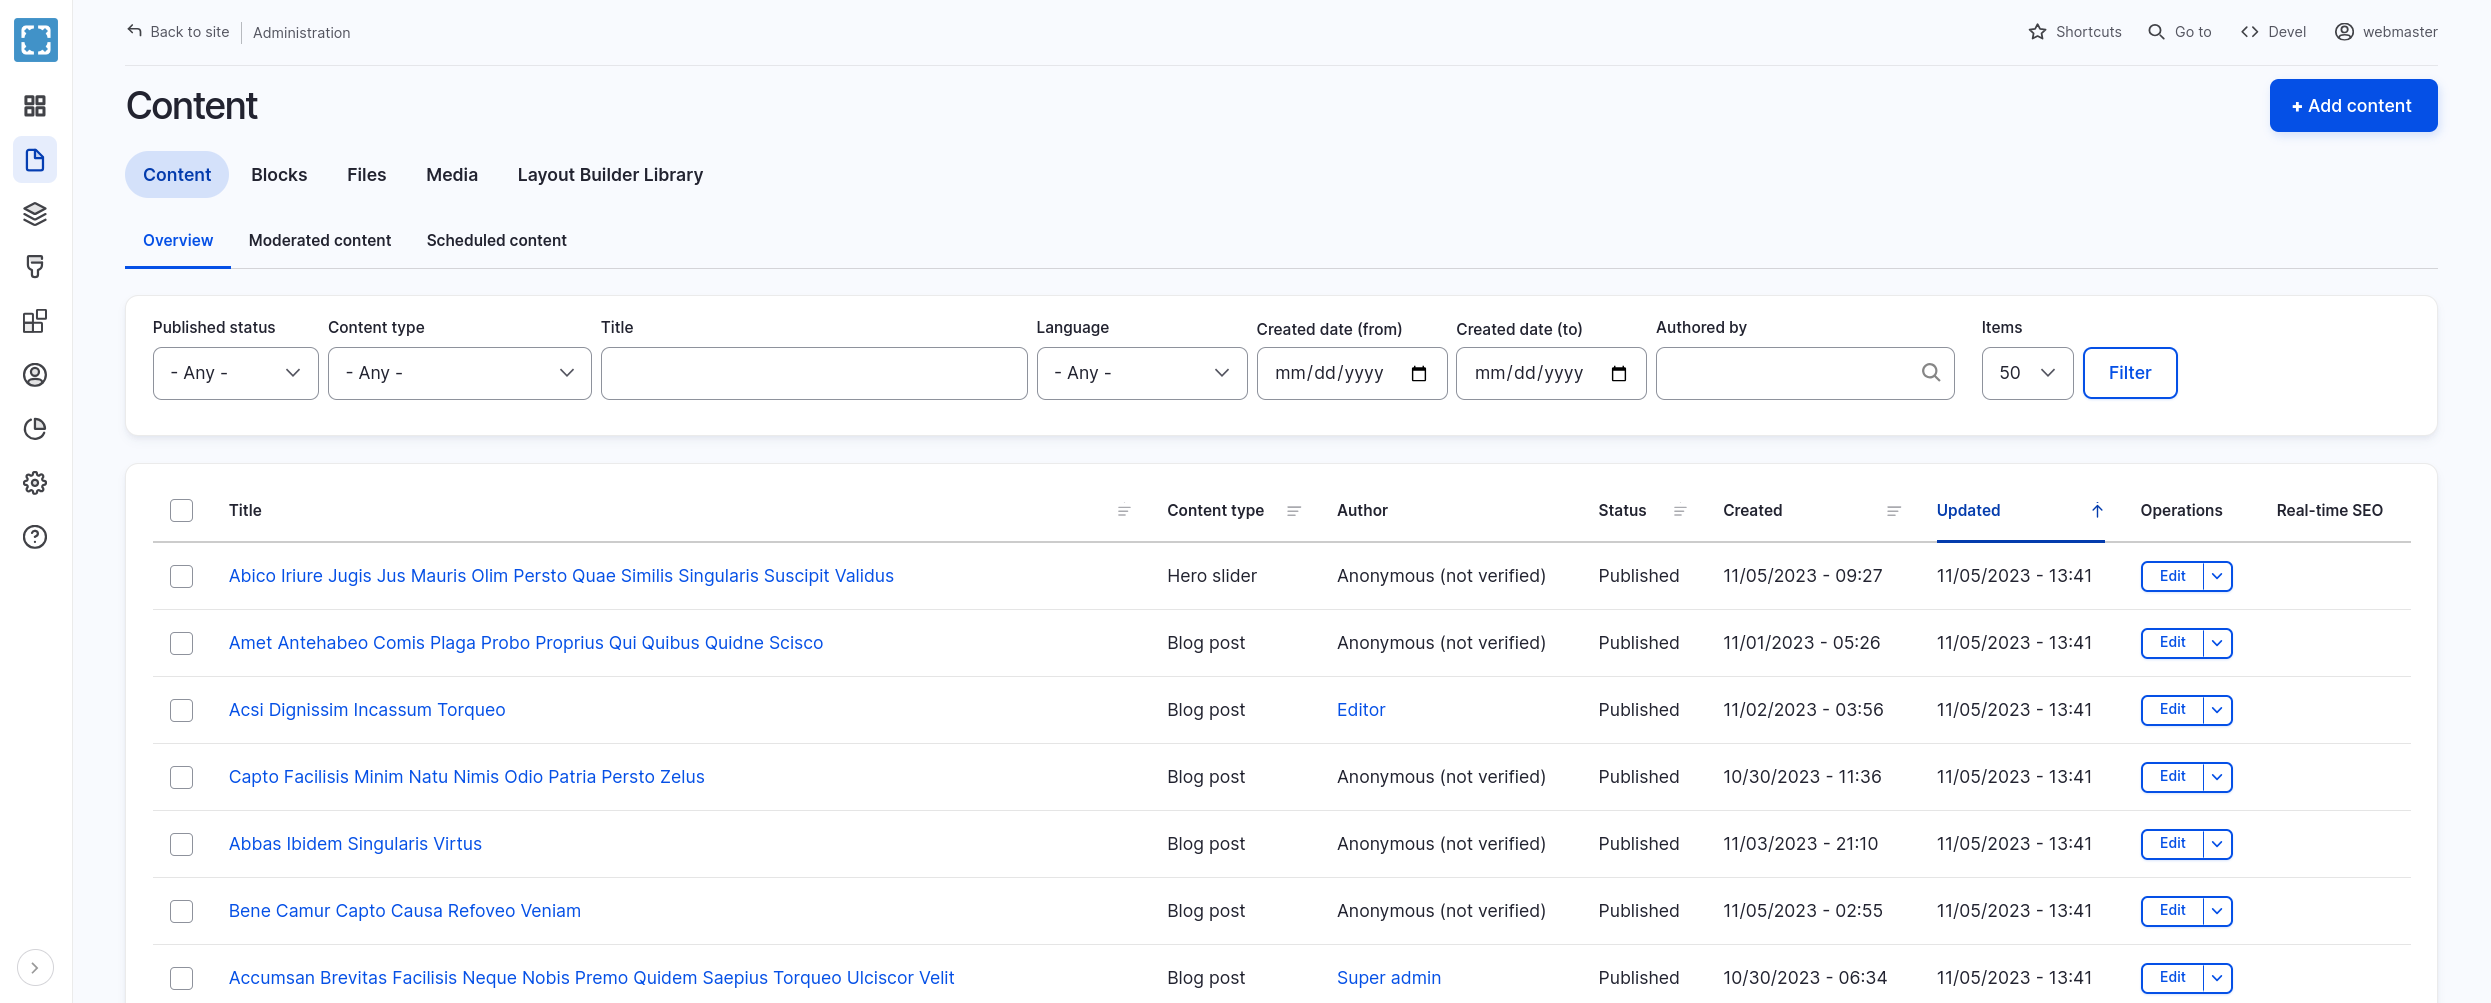Toggle the select-all checkbox in table header
Viewport: 2491px width, 1003px height.
tap(181, 510)
